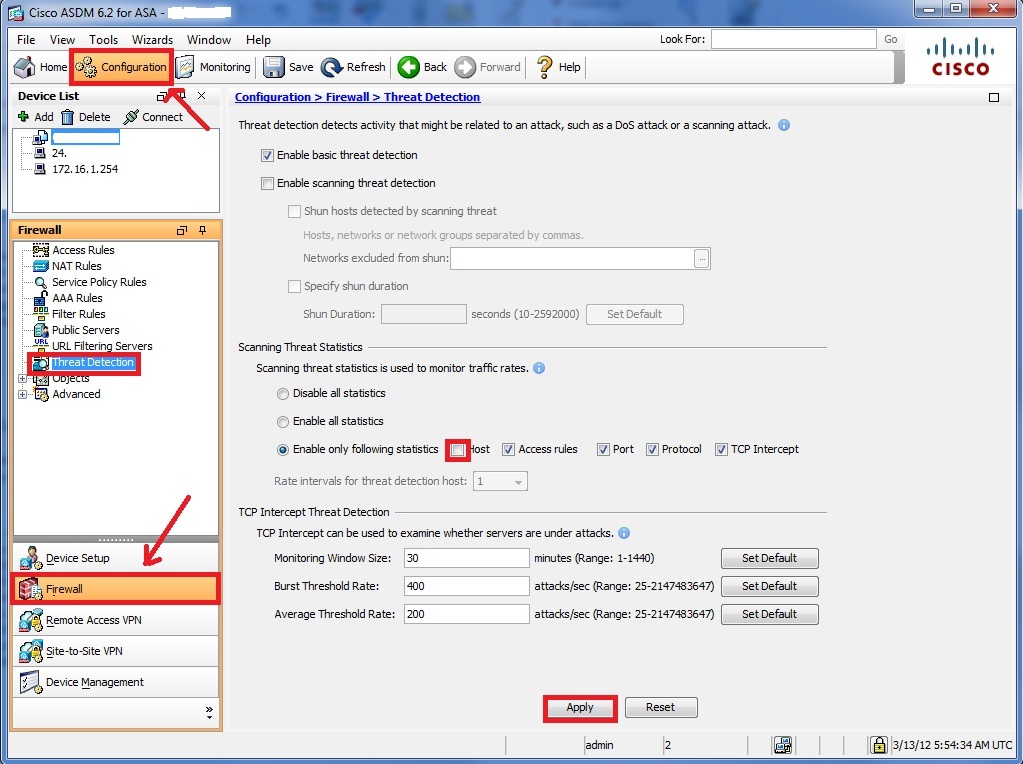The width and height of the screenshot is (1023, 764).
Task: Toggle Enable basic threat detection
Action: click(267, 155)
